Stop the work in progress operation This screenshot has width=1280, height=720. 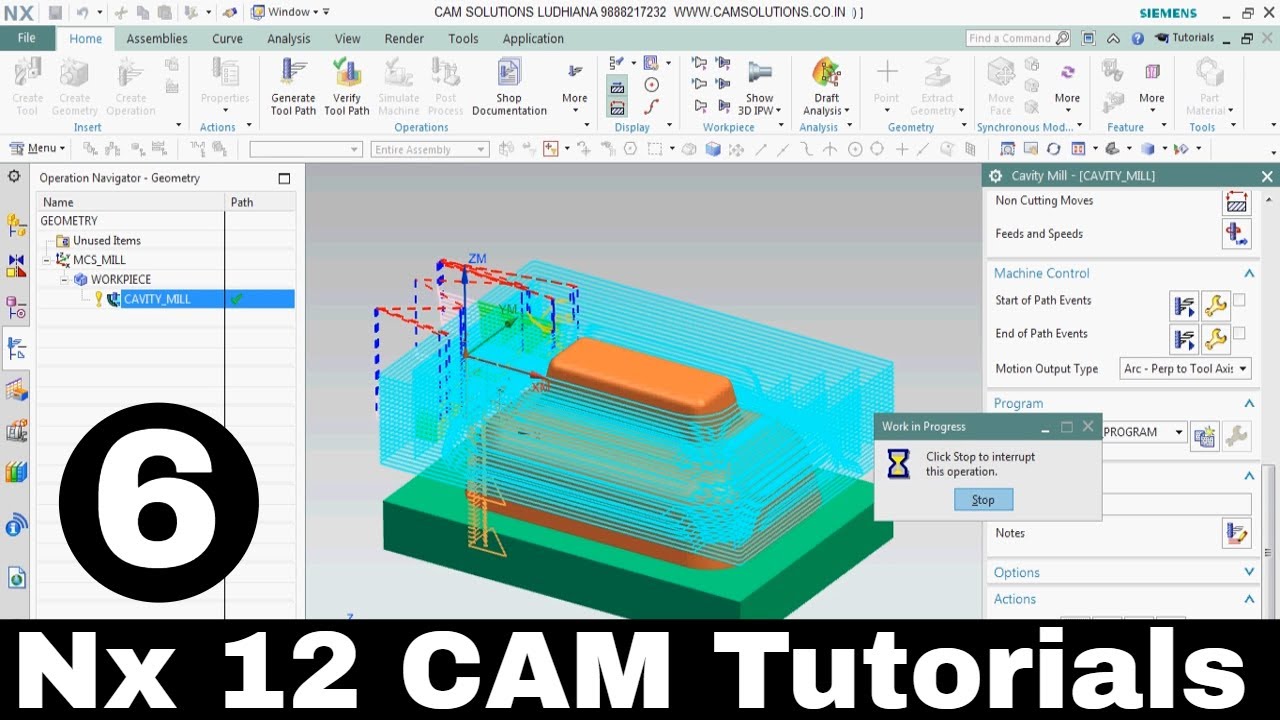[x=983, y=500]
